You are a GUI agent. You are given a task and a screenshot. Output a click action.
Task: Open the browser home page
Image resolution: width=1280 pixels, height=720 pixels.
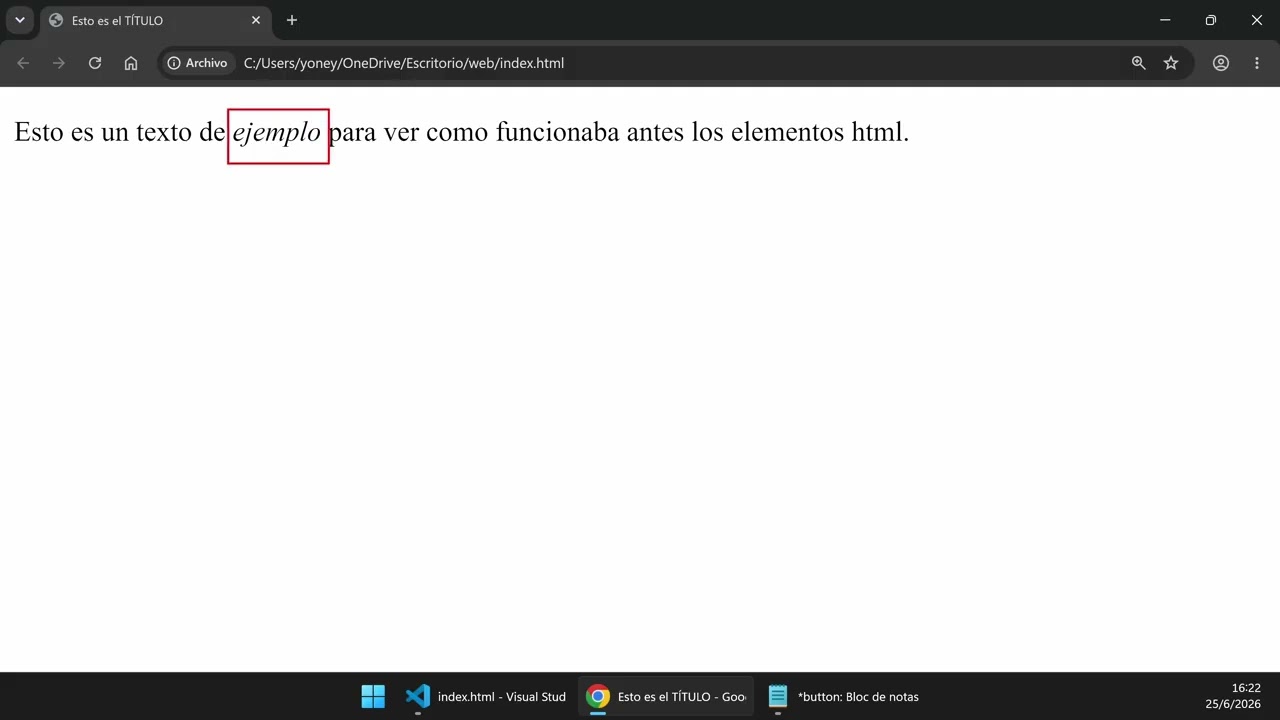pos(131,63)
